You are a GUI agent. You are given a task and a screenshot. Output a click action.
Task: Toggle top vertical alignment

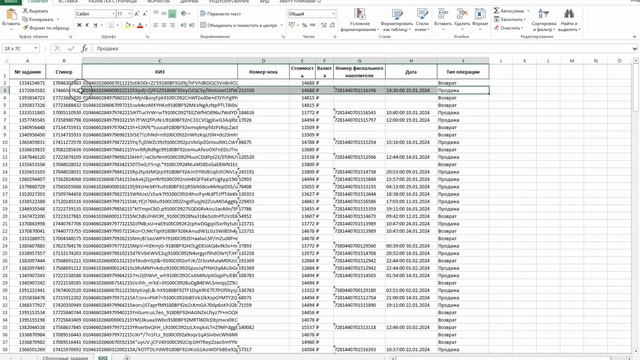click(x=156, y=14)
